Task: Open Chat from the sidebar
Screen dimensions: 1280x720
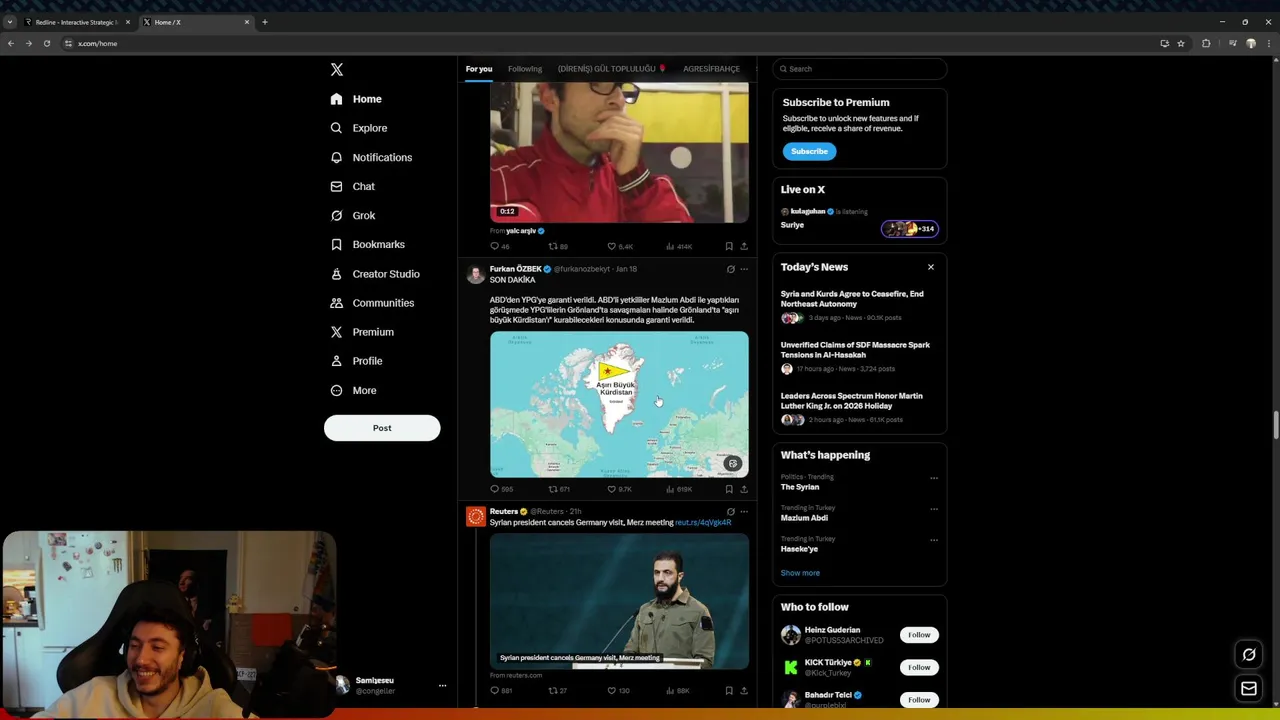Action: pos(352,186)
